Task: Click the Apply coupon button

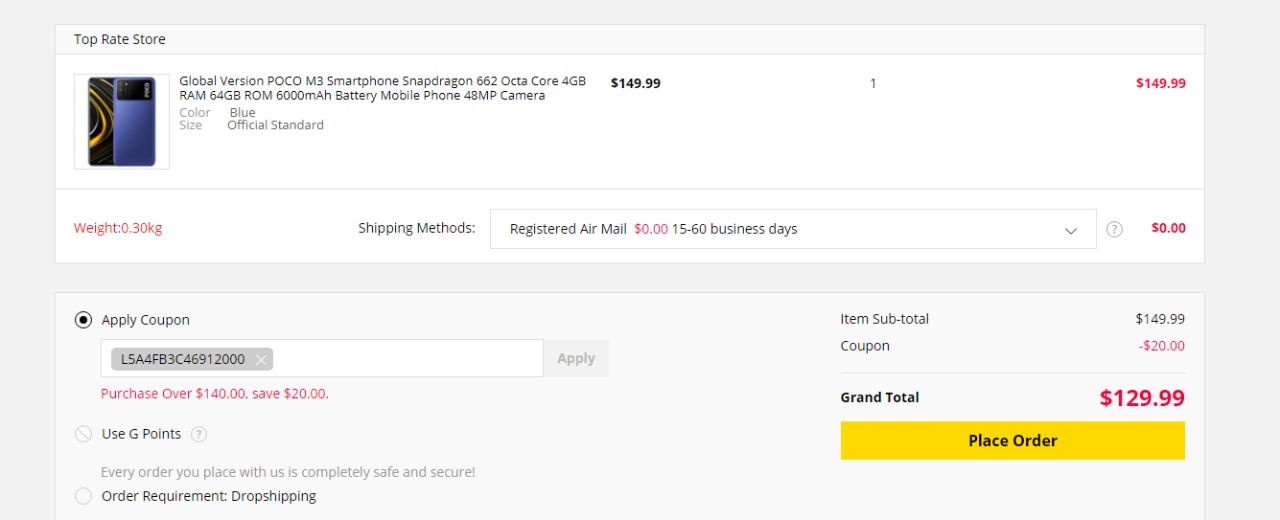Action: click(576, 358)
